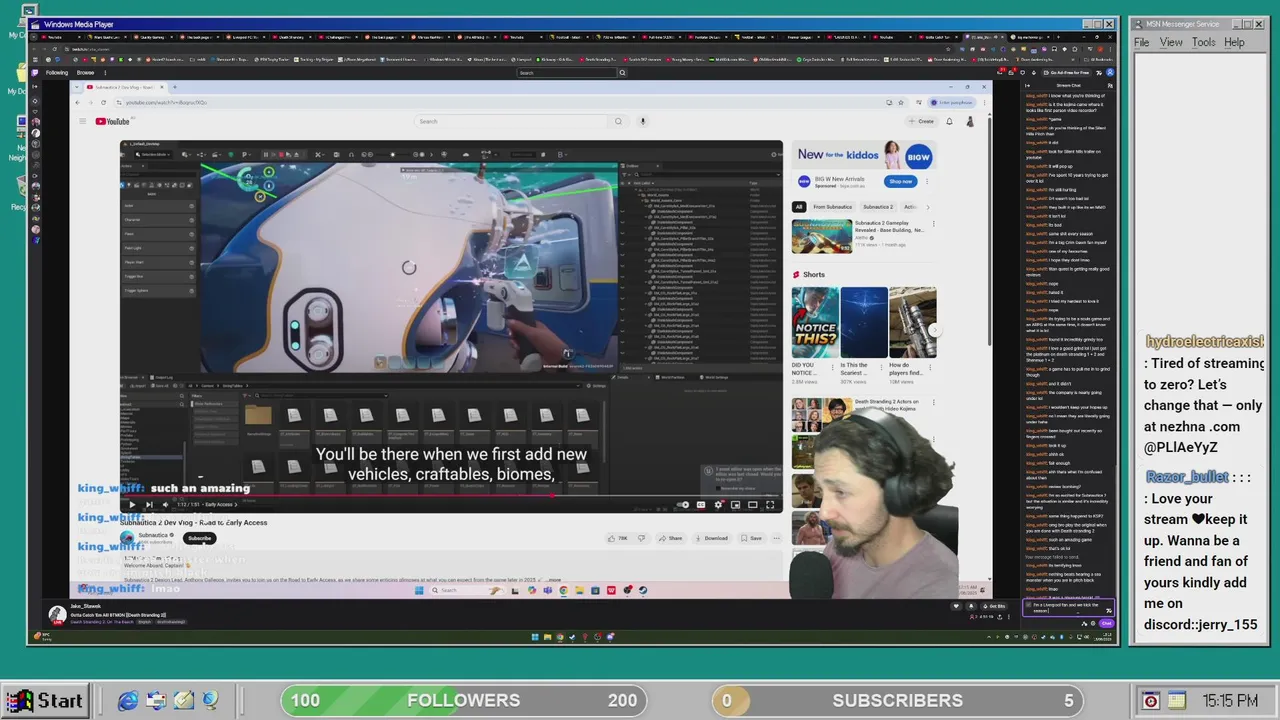Open more actions menu beside Save

pyautogui.click(x=777, y=538)
